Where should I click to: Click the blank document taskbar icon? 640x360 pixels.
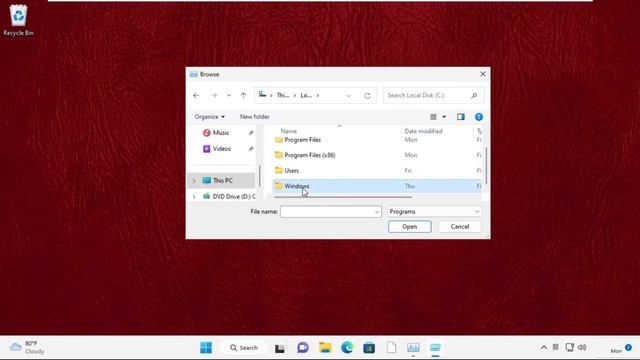tap(391, 348)
